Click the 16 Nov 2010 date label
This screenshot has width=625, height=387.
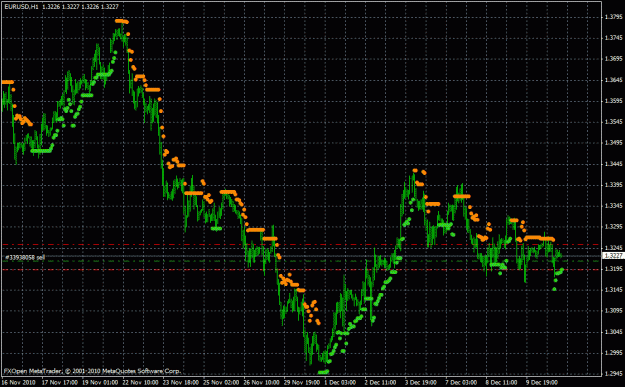pyautogui.click(x=18, y=382)
